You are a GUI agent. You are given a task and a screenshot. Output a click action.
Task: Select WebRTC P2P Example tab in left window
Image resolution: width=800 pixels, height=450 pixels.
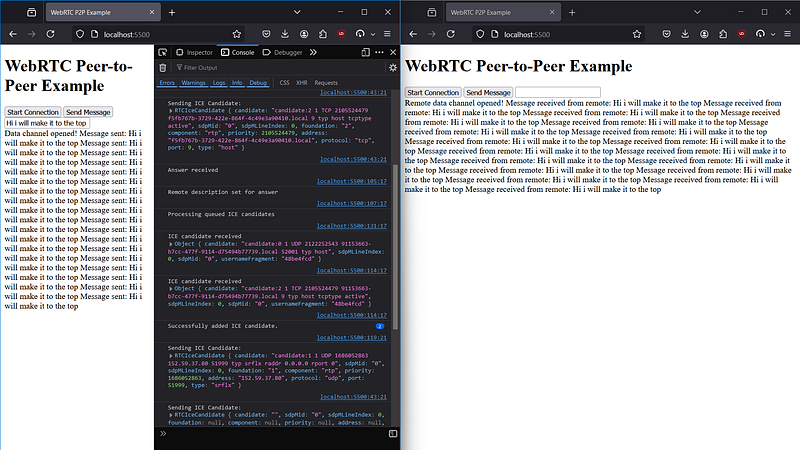[x=103, y=12]
